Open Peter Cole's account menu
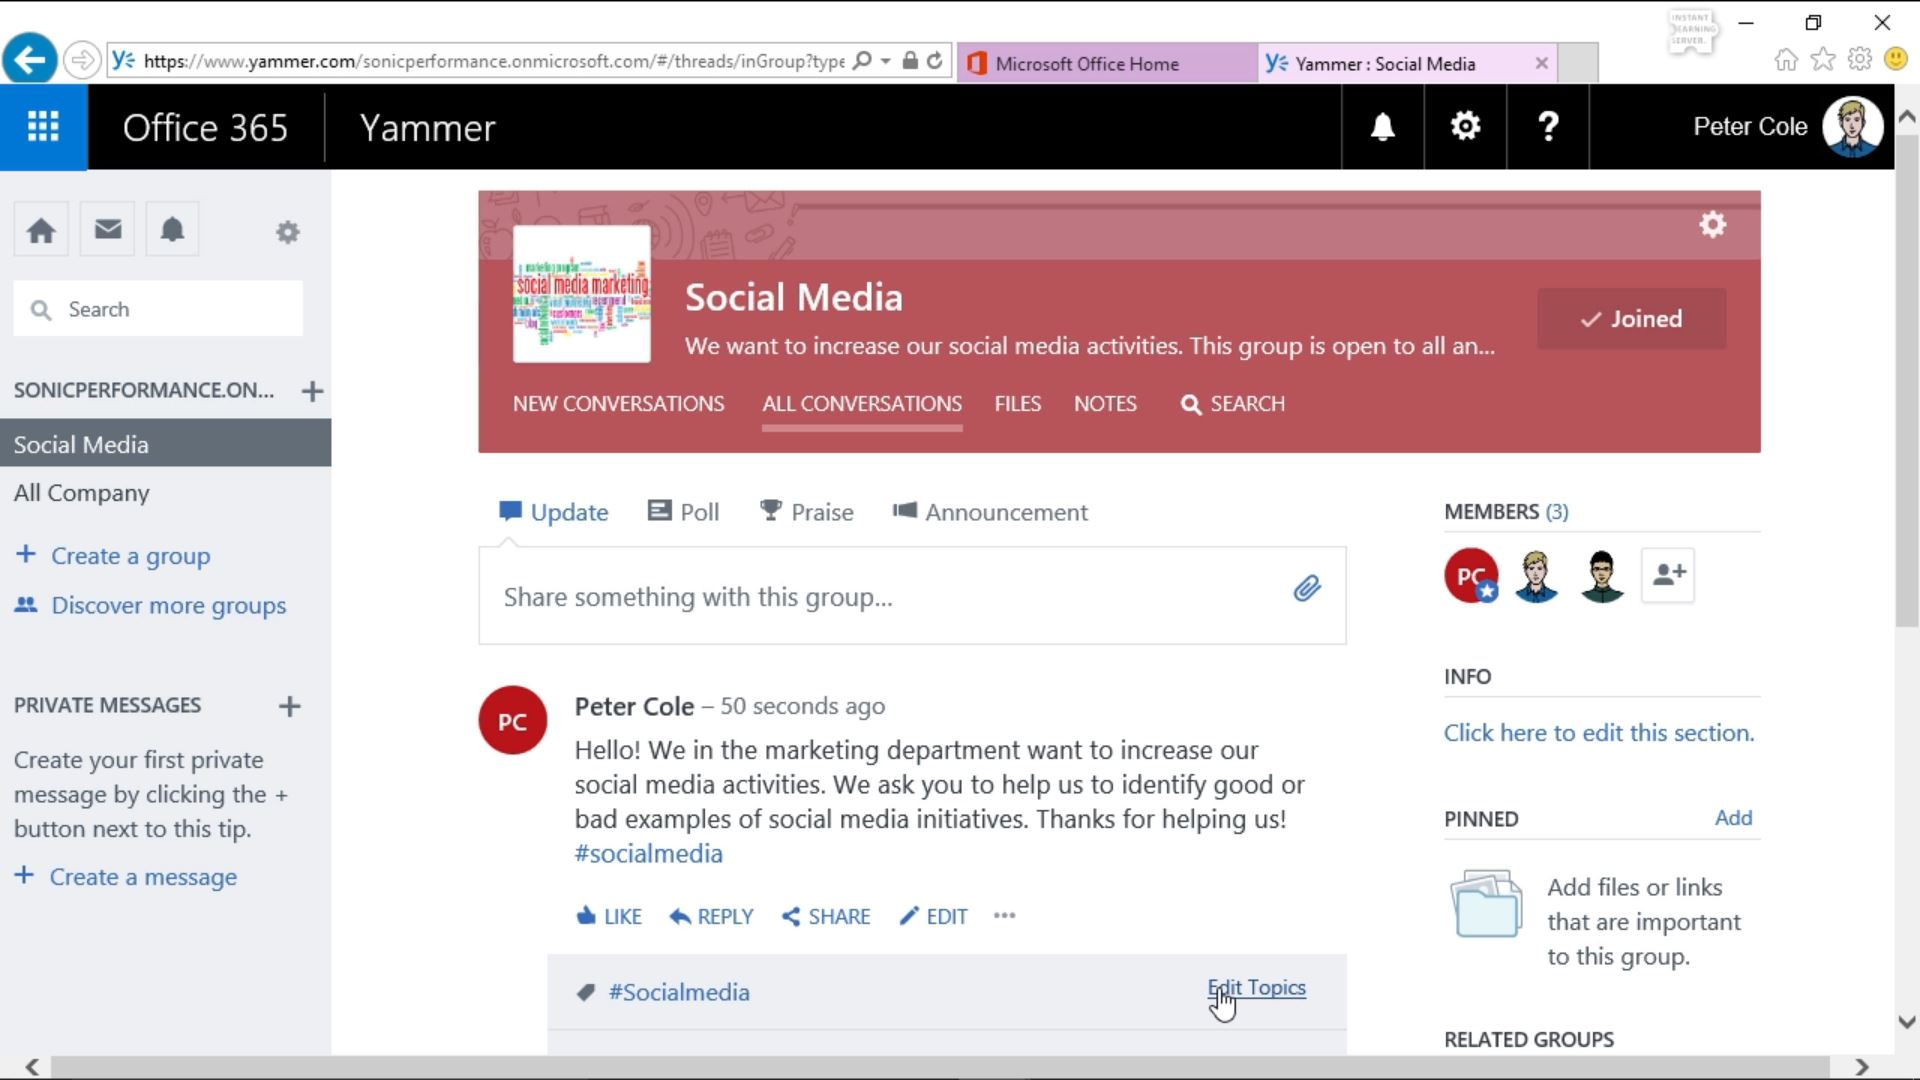The image size is (1920, 1080). (x=1782, y=127)
